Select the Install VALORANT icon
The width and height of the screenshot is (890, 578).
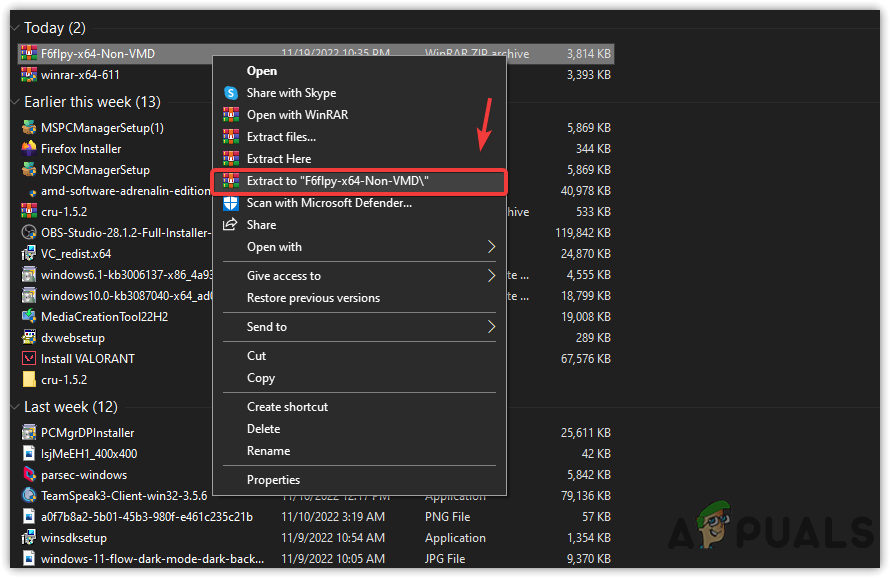(28, 358)
